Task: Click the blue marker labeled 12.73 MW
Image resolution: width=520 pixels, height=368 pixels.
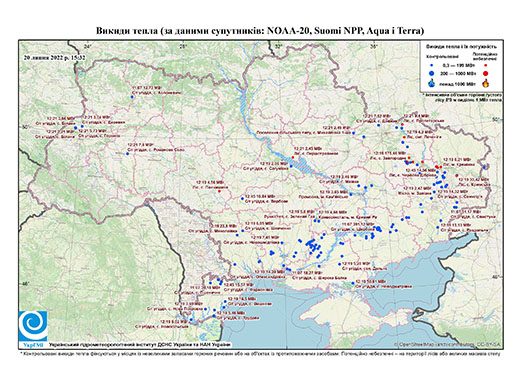Action: coord(132,97)
